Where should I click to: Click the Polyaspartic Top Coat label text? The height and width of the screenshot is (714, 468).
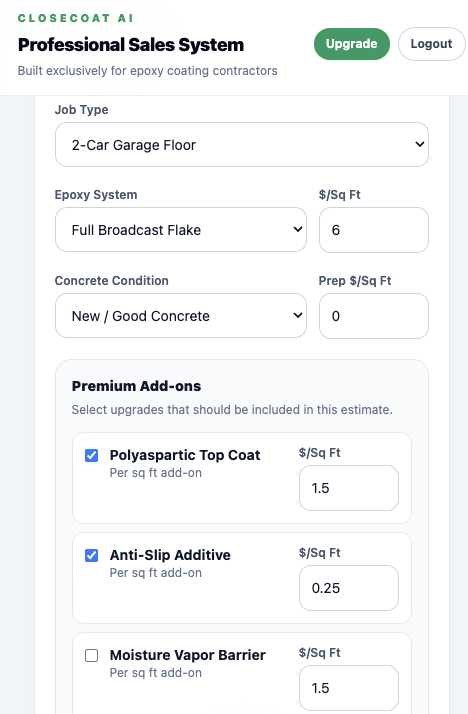click(x=185, y=455)
